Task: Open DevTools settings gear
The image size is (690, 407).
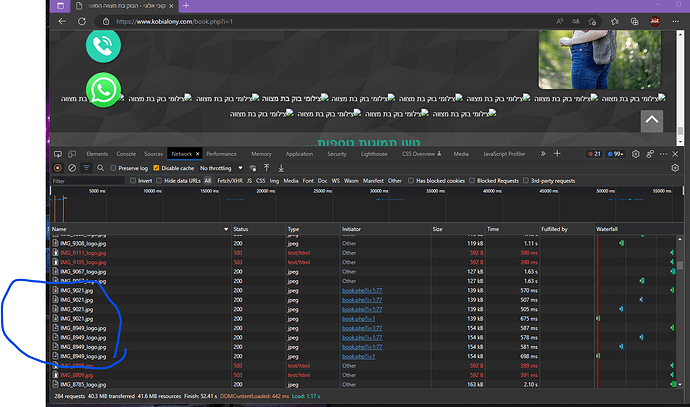Action: pos(635,154)
